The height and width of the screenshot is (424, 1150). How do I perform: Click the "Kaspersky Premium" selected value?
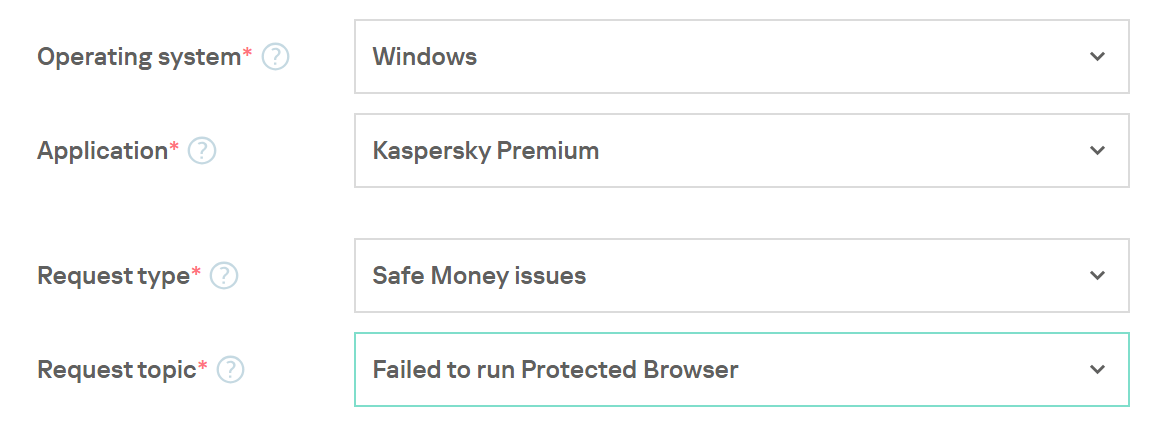point(486,151)
